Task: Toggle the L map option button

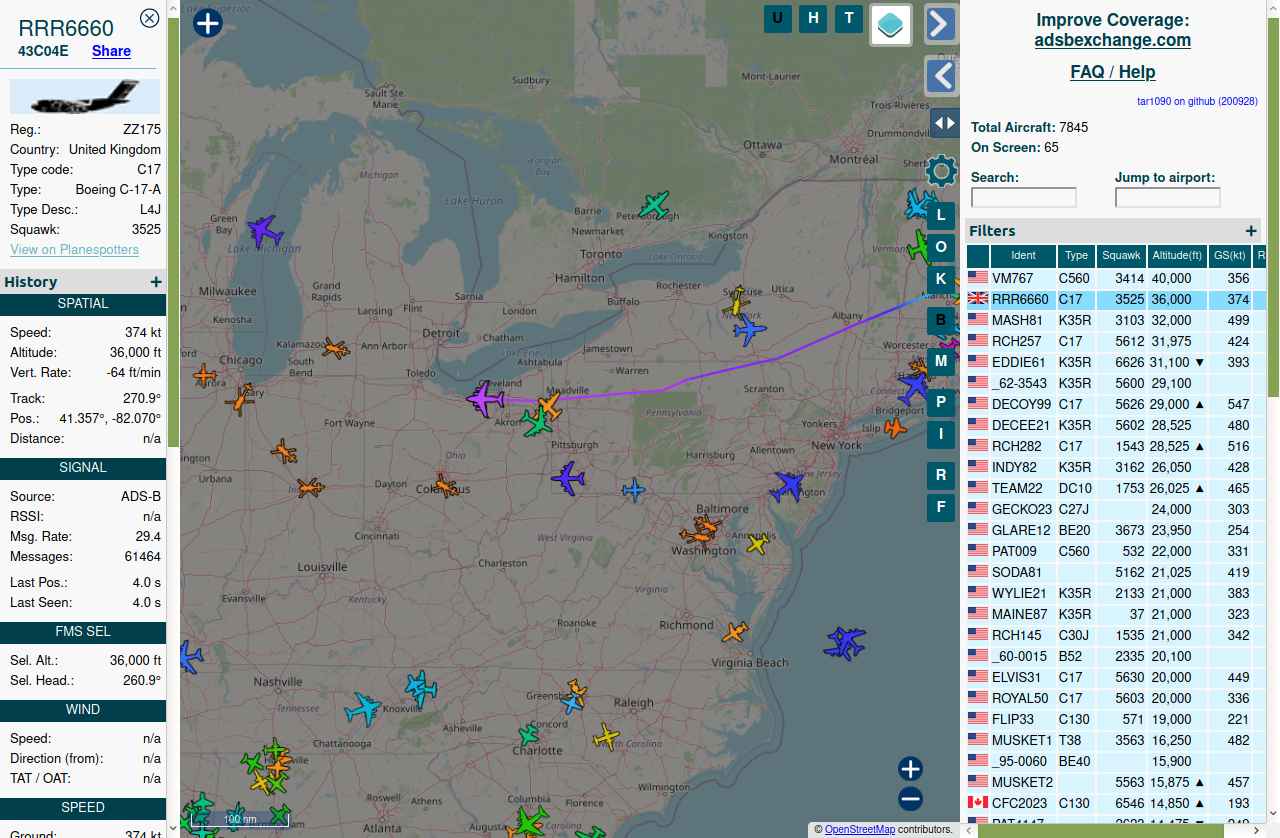Action: (x=941, y=215)
